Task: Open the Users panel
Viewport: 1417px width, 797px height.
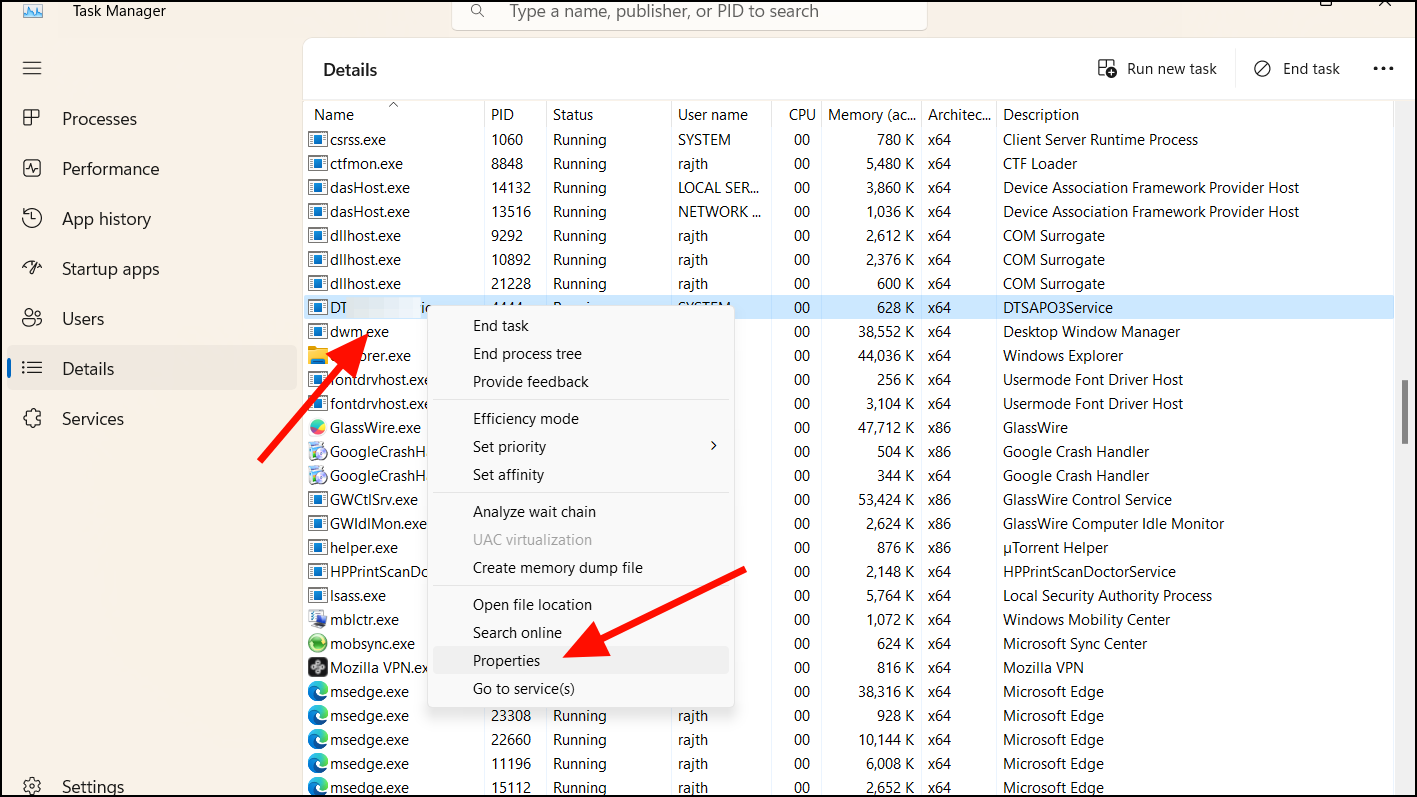Action: (82, 318)
